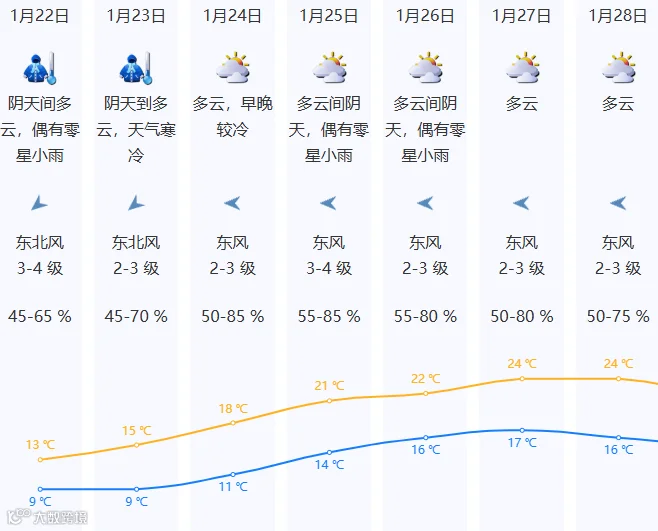Click the partly cloudy icon for 1月26日
The height and width of the screenshot is (531, 658).
(426, 68)
